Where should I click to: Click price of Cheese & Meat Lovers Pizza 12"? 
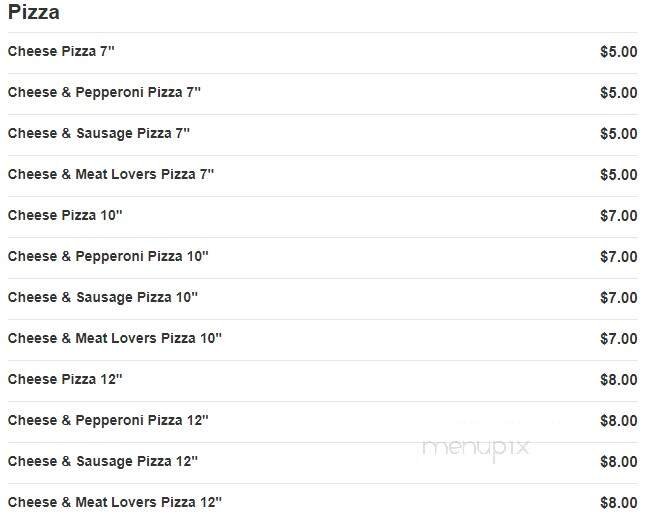pyautogui.click(x=618, y=503)
